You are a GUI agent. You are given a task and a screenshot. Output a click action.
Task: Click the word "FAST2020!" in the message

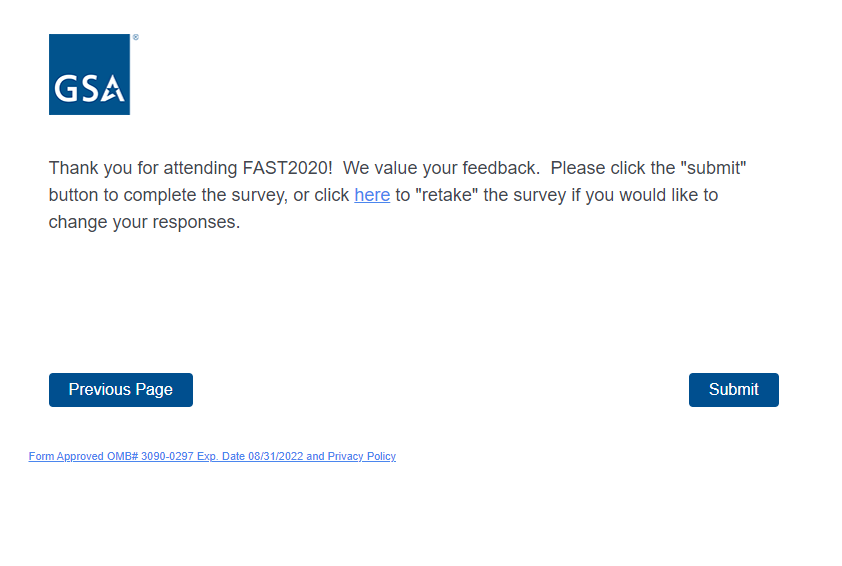(x=288, y=168)
